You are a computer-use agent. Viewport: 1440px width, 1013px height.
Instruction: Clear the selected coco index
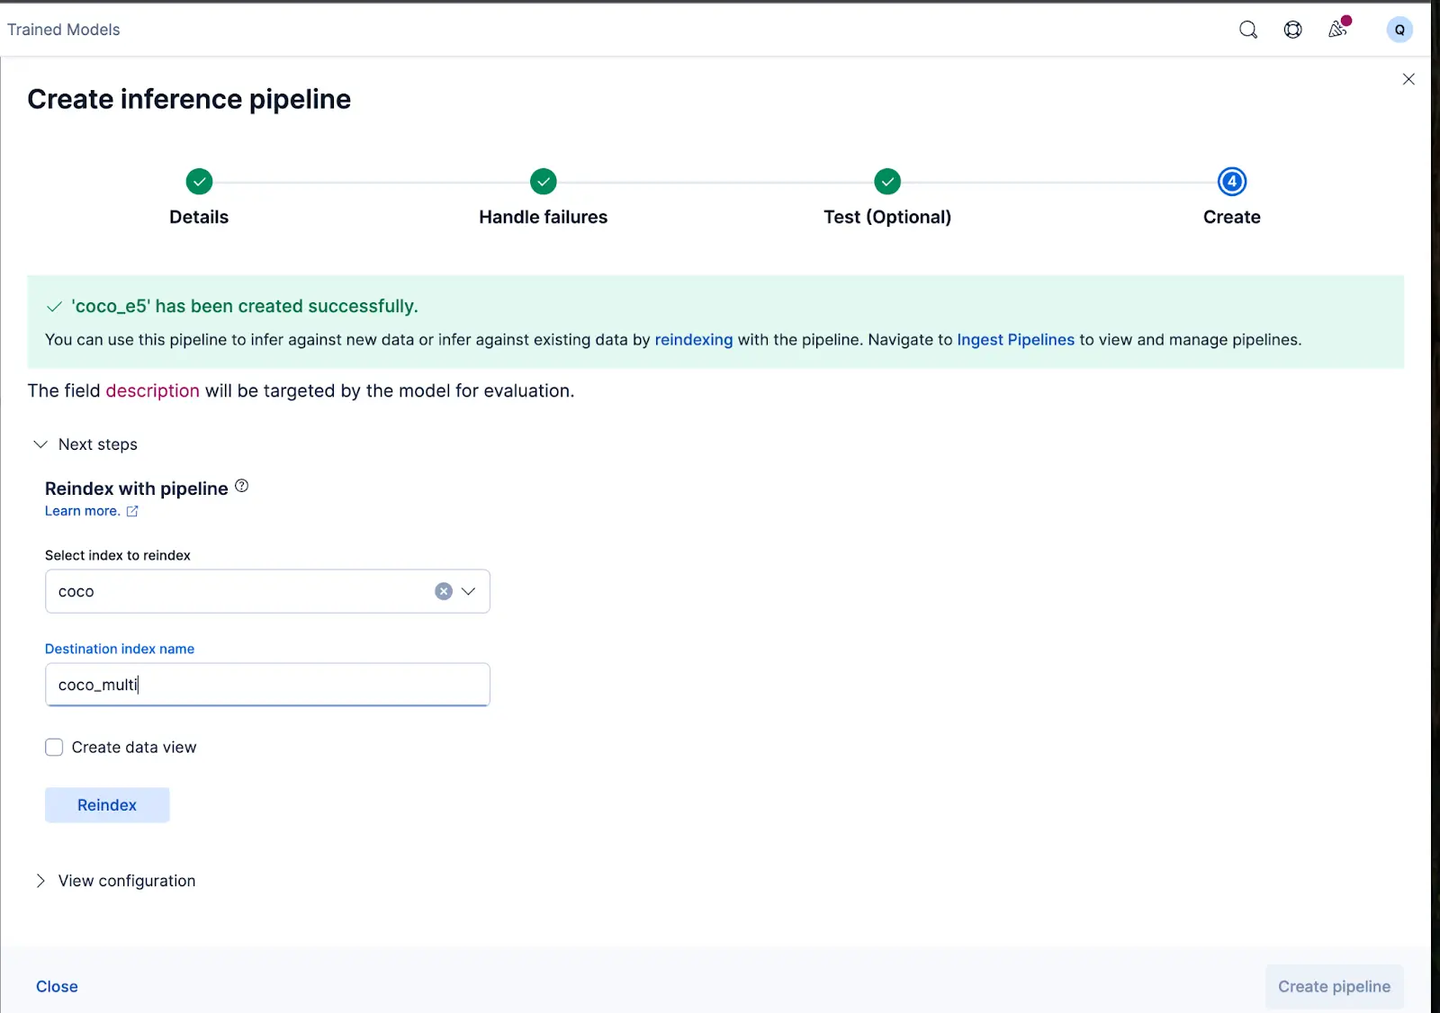443,591
